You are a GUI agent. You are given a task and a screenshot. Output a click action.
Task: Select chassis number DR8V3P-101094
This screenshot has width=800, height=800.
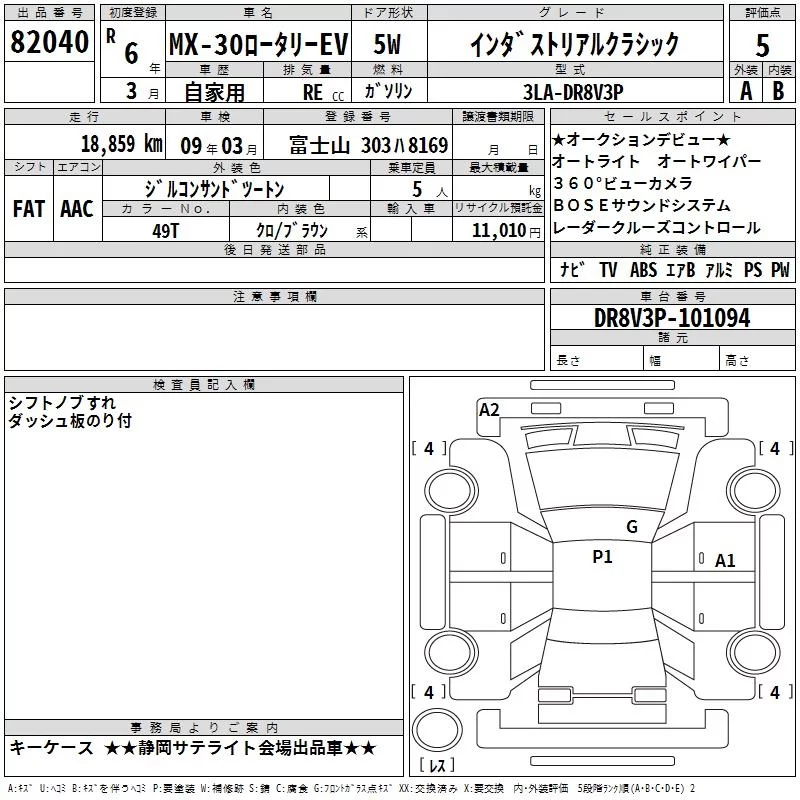pyautogui.click(x=672, y=318)
